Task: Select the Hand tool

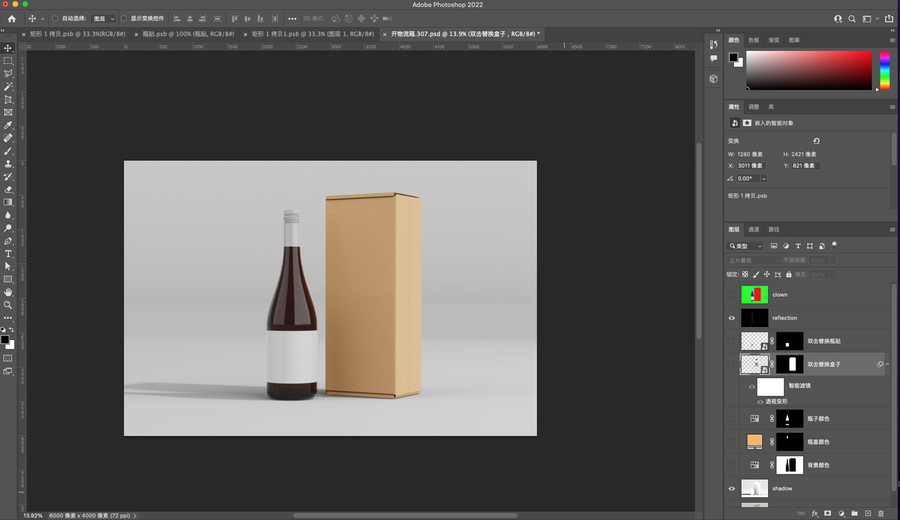Action: 8,292
